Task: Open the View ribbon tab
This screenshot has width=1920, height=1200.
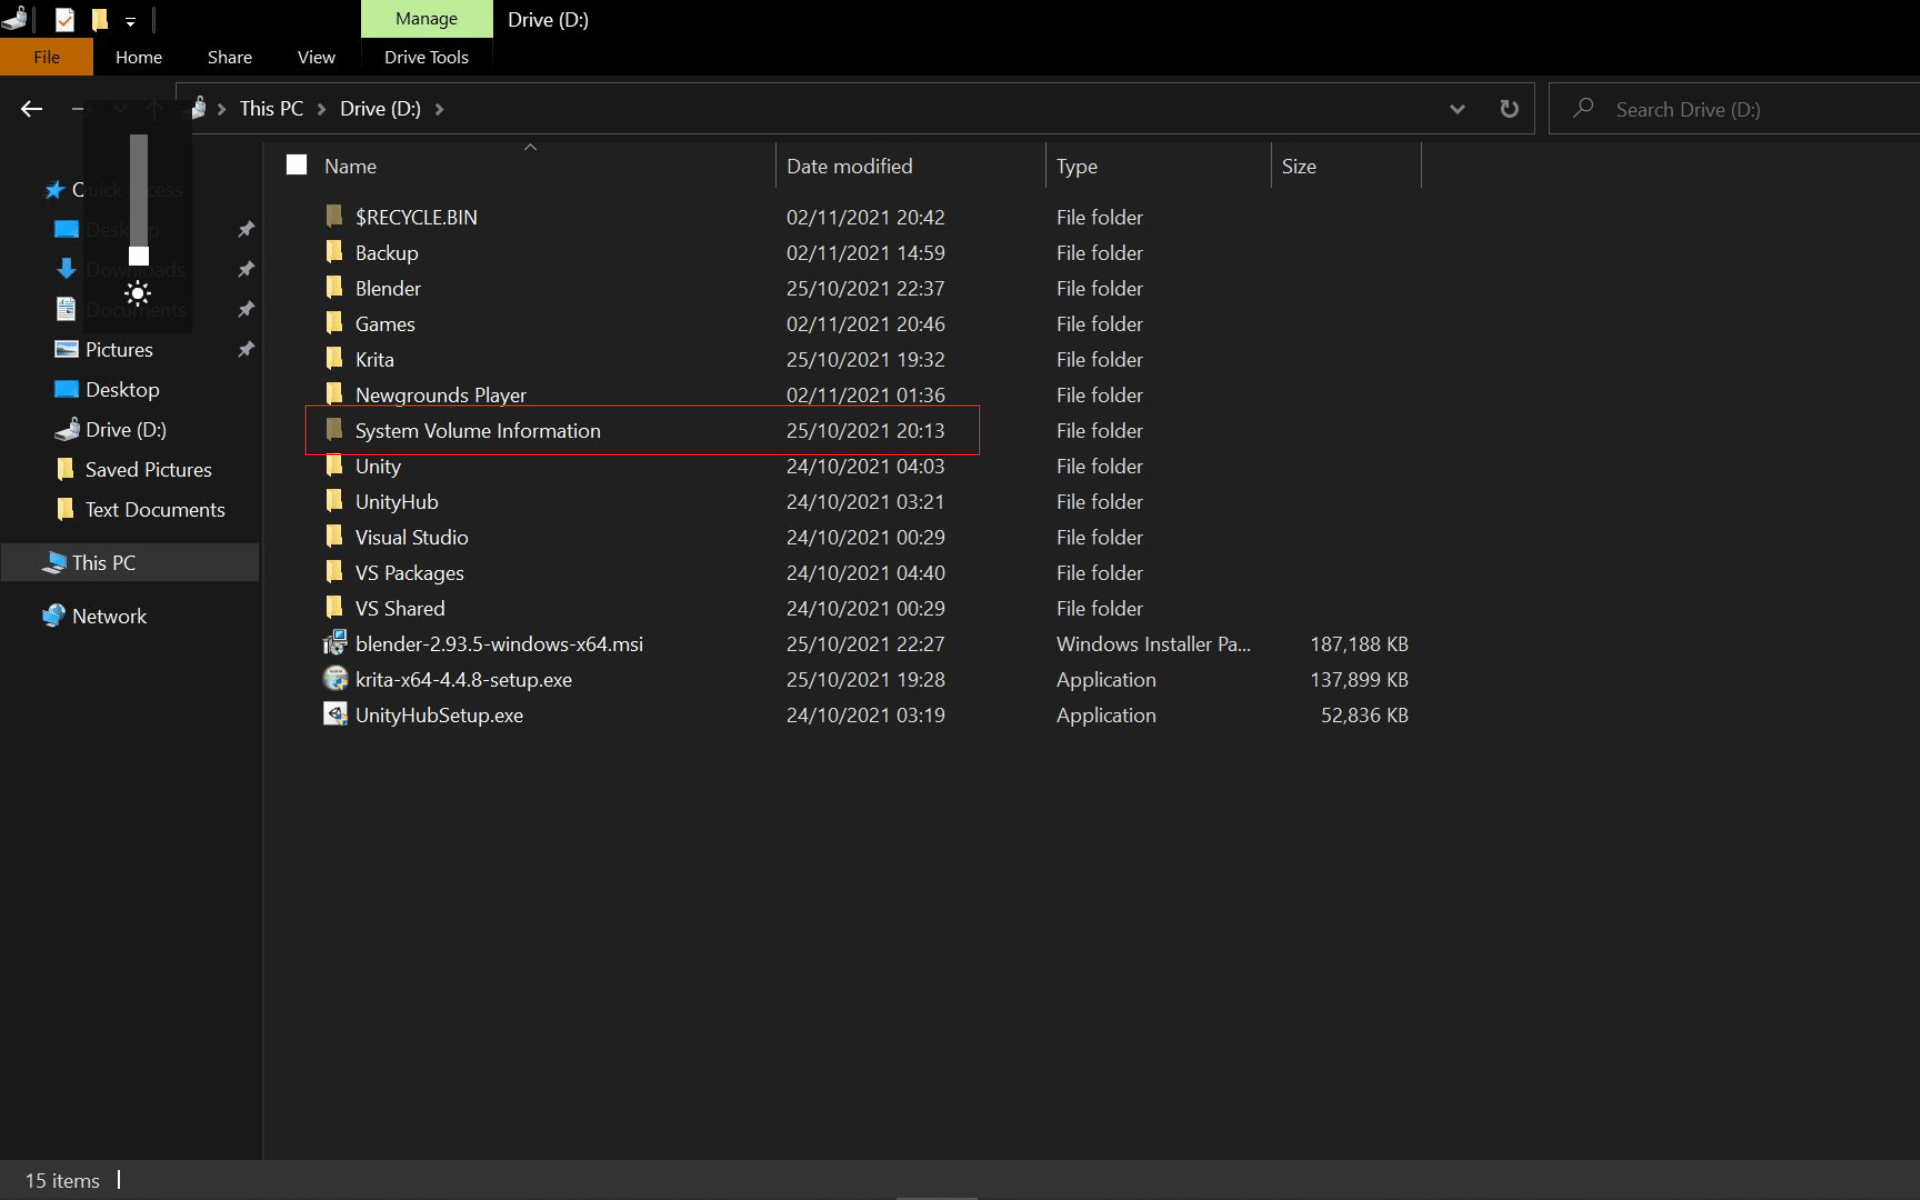Action: pos(316,57)
